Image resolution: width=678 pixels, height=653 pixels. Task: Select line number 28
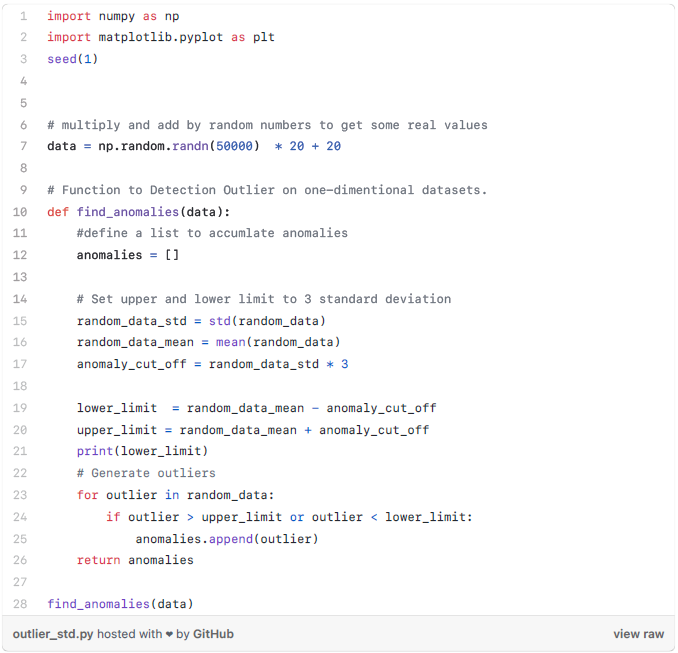(20, 604)
